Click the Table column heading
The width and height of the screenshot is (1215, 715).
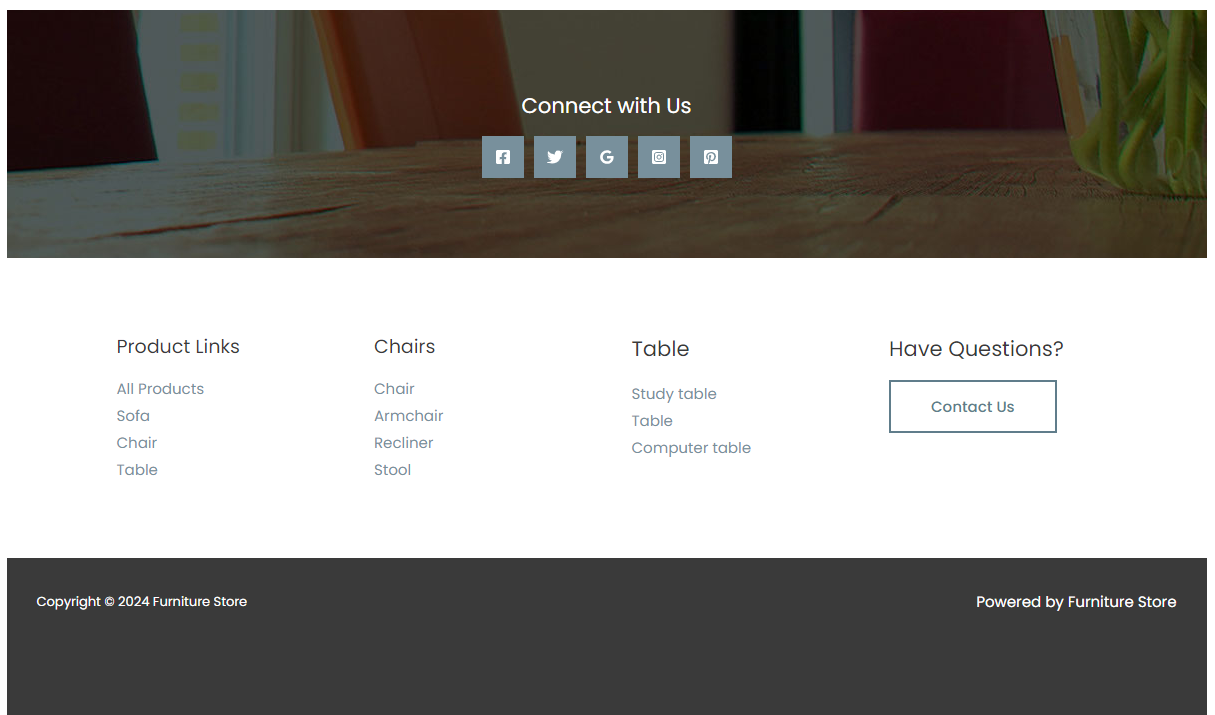[660, 349]
